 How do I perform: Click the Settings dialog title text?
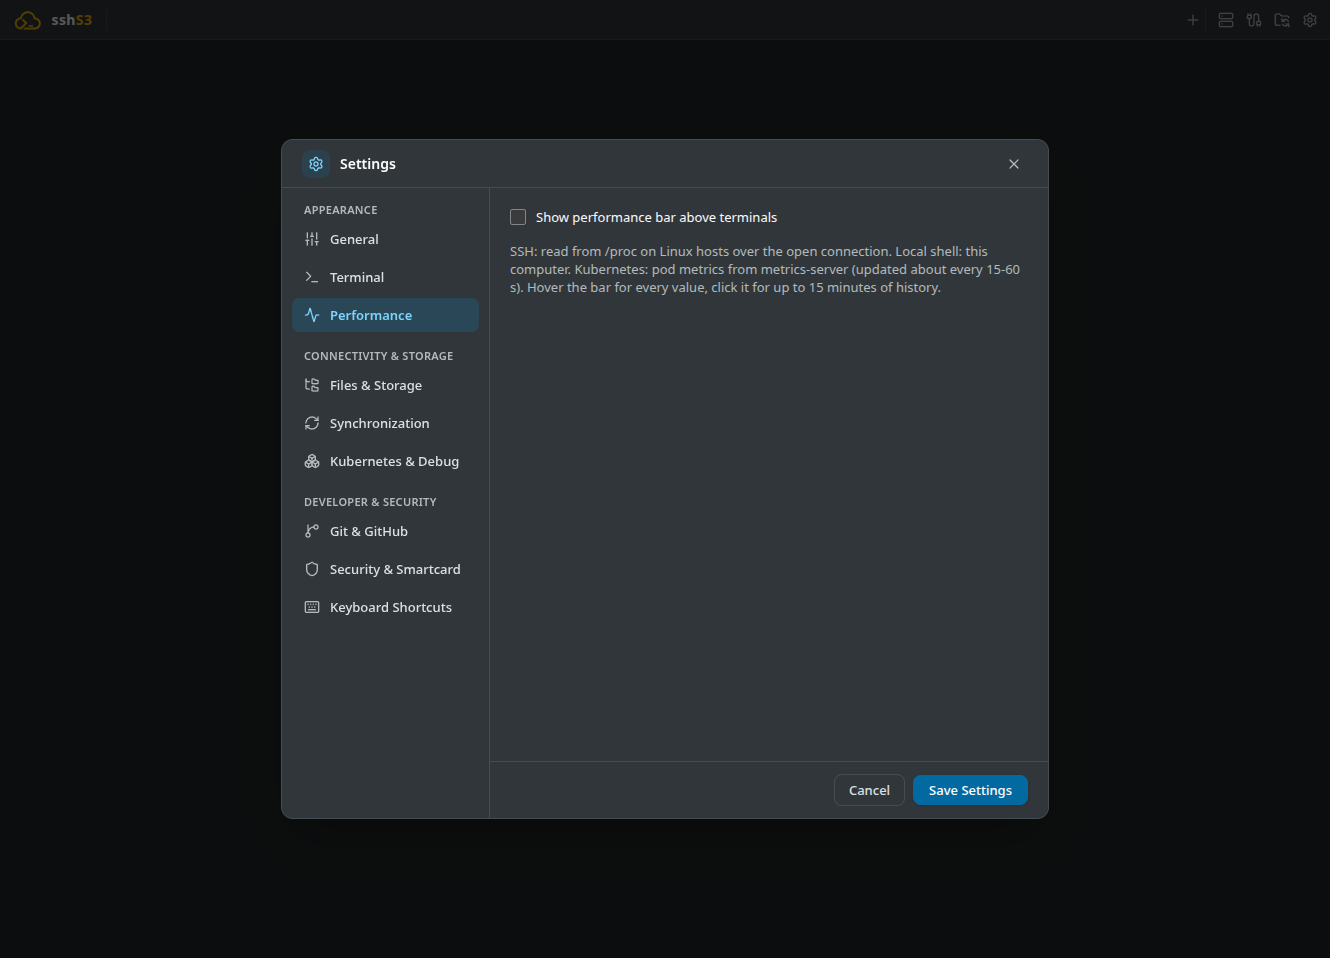pos(368,164)
